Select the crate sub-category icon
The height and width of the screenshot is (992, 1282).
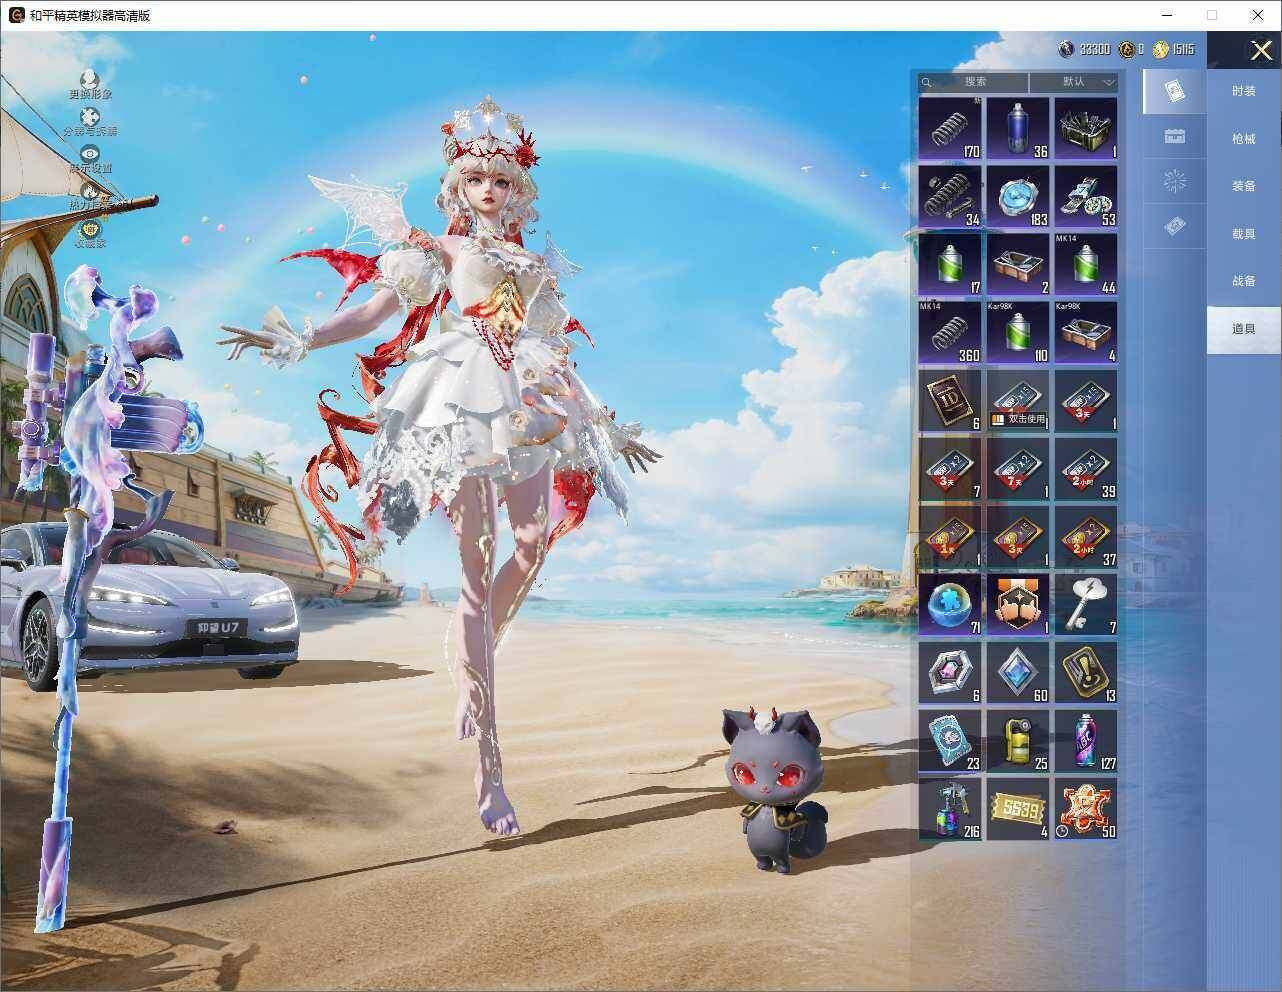coord(1174,137)
